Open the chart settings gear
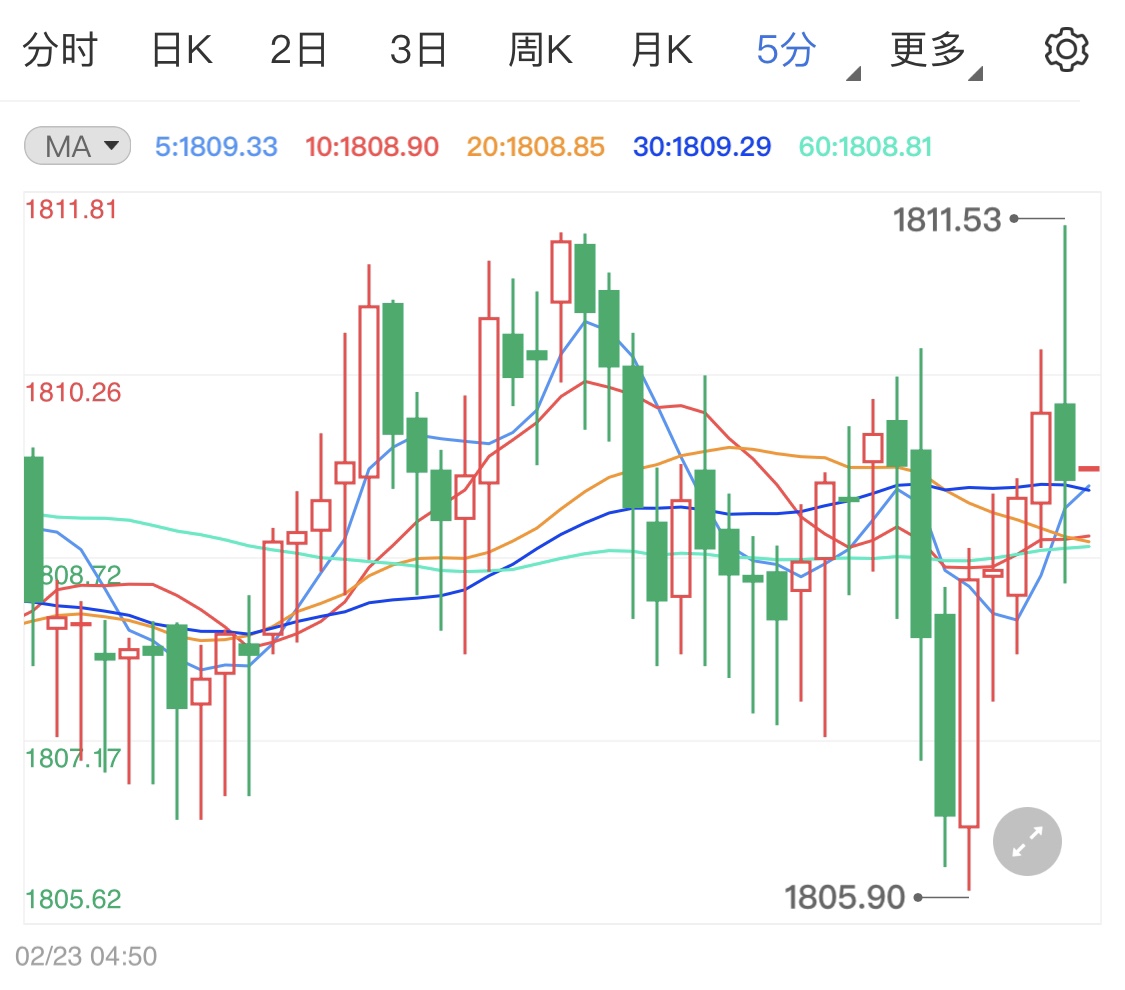This screenshot has height=990, width=1125. pos(1066,50)
